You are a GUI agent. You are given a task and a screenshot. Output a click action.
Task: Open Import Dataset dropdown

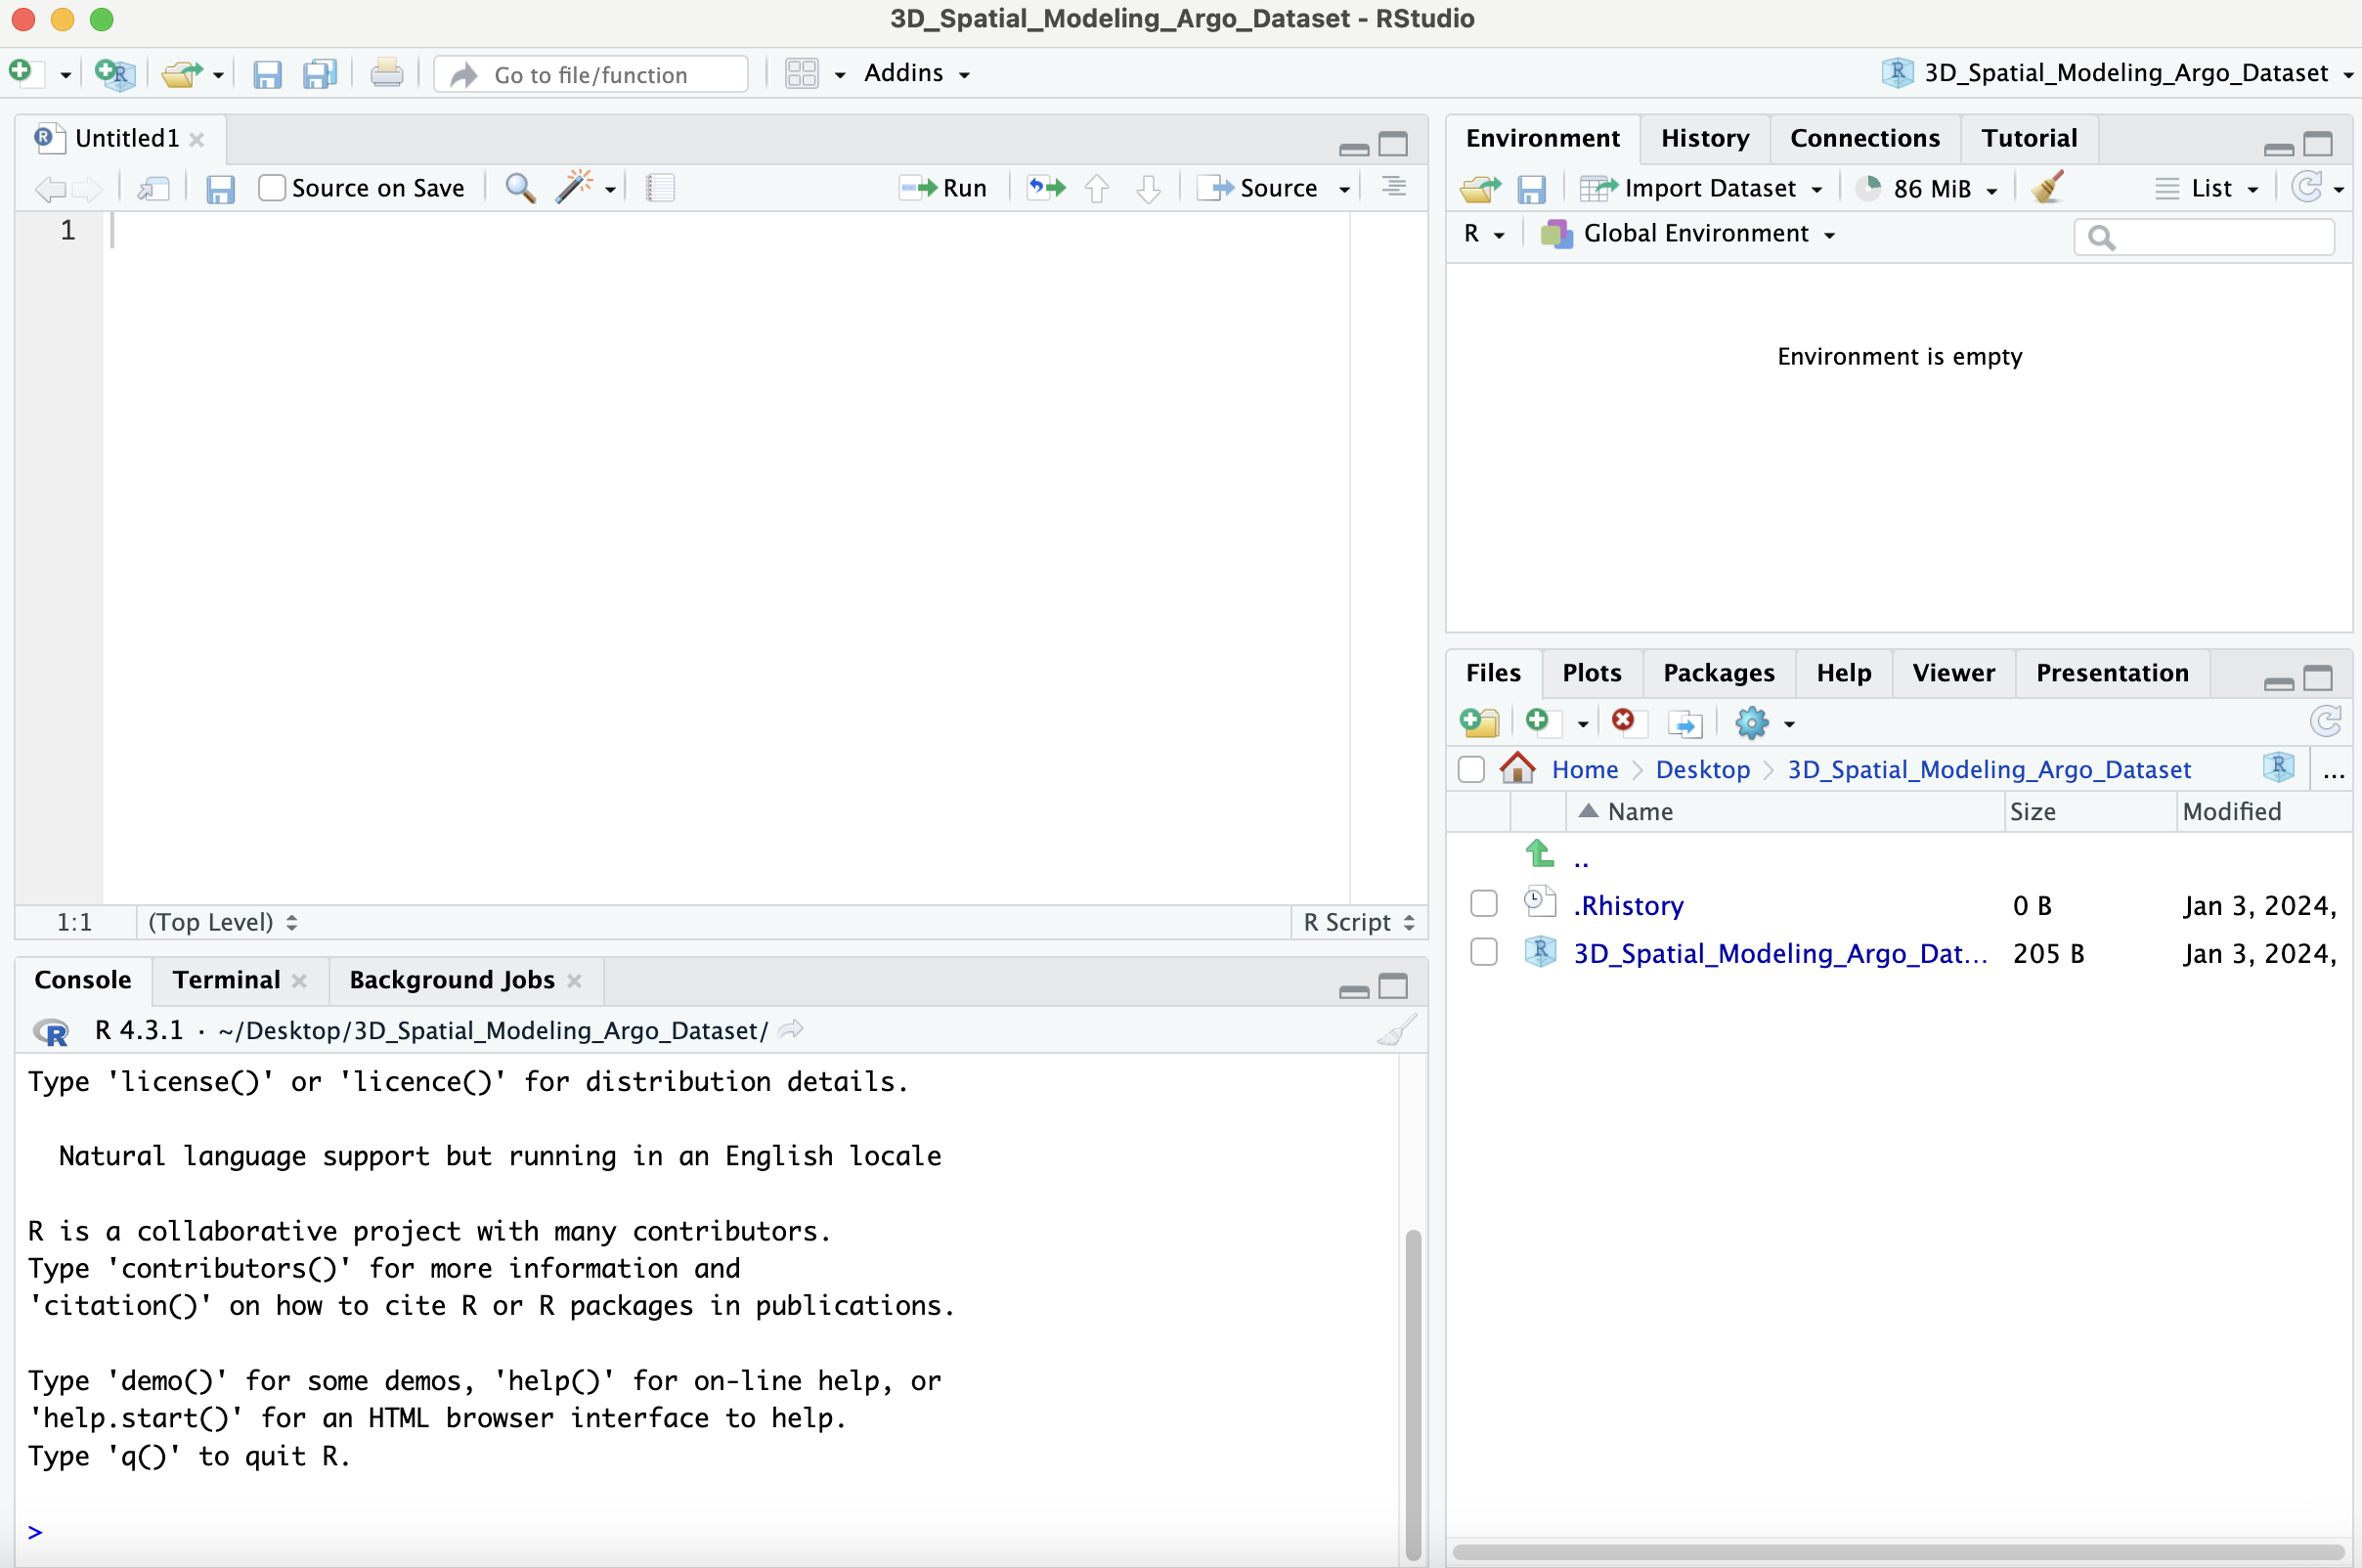coord(1701,188)
